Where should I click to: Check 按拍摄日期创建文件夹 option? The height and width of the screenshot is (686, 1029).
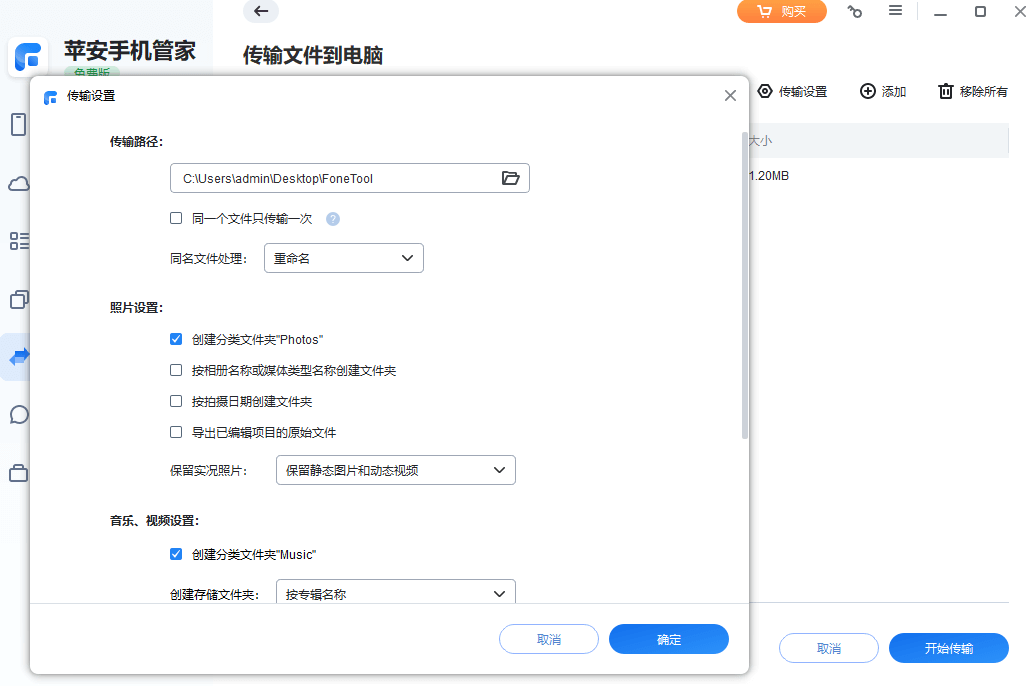176,403
